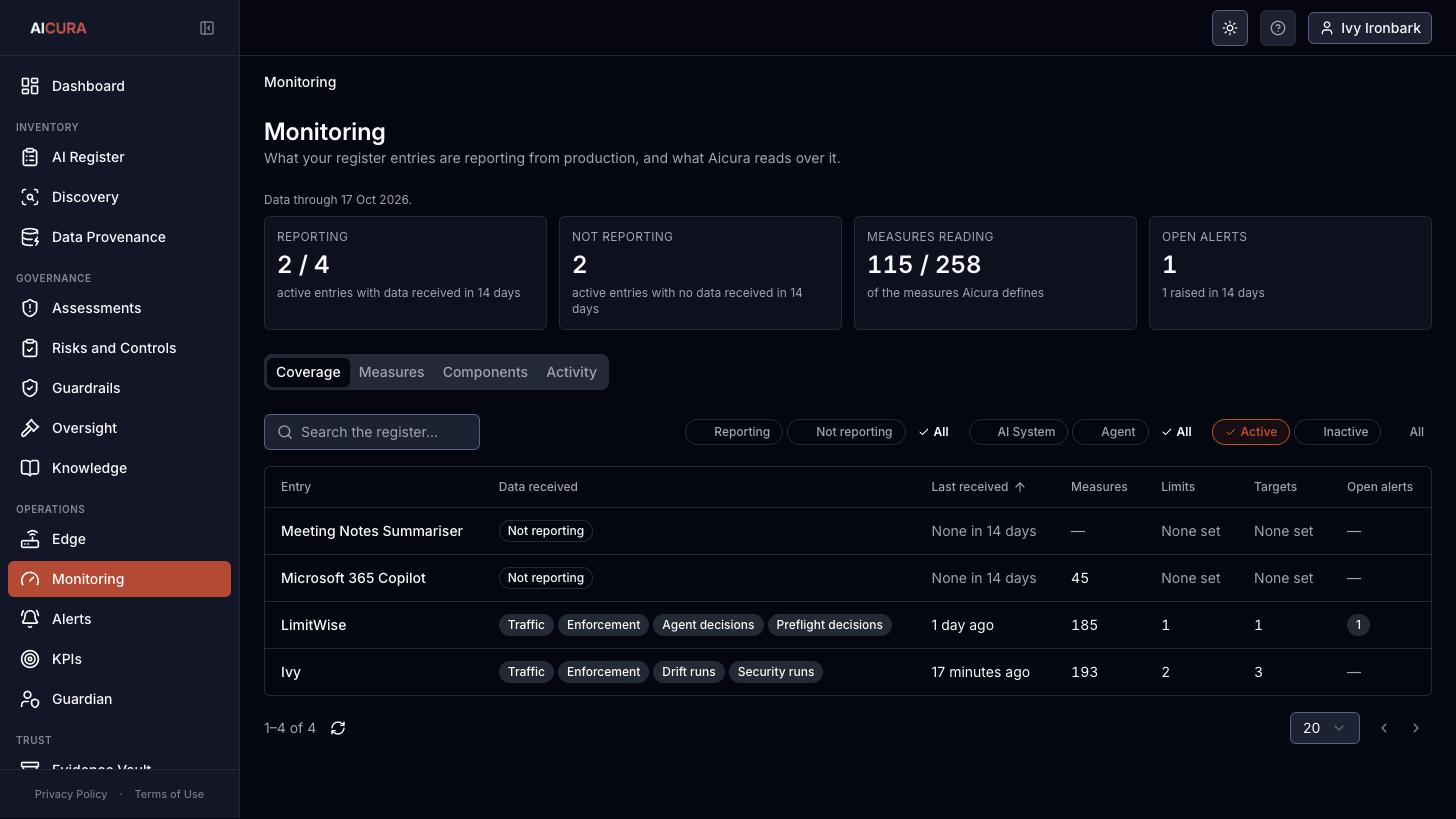Viewport: 1456px width, 819px height.
Task: Refresh the table with reload icon
Action: click(338, 728)
